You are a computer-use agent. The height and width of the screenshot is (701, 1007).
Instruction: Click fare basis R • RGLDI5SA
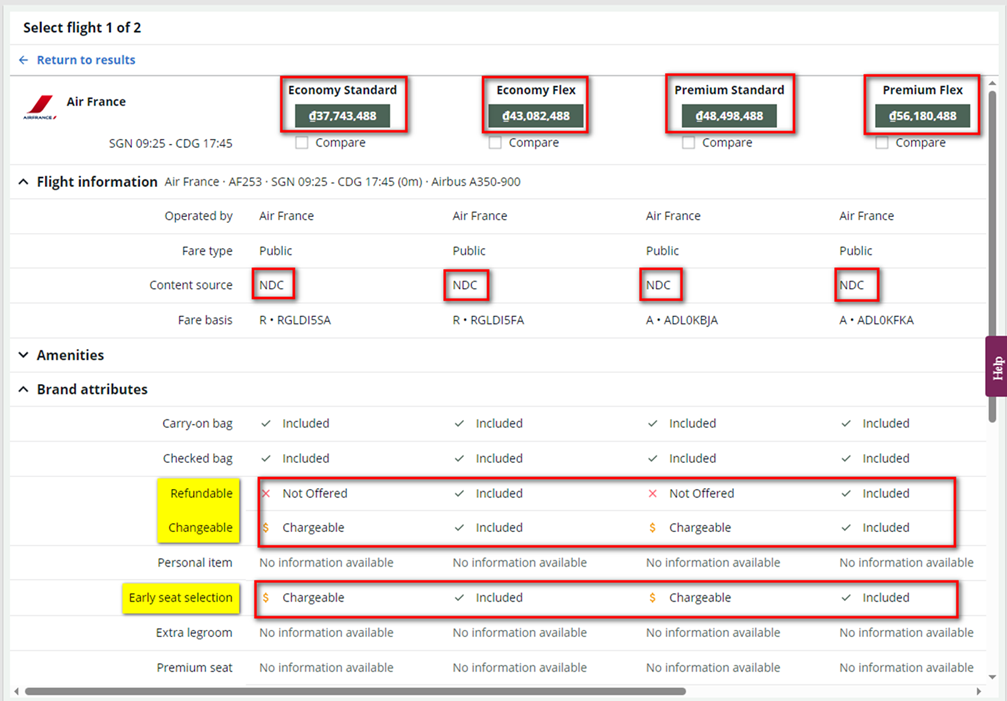coord(295,320)
